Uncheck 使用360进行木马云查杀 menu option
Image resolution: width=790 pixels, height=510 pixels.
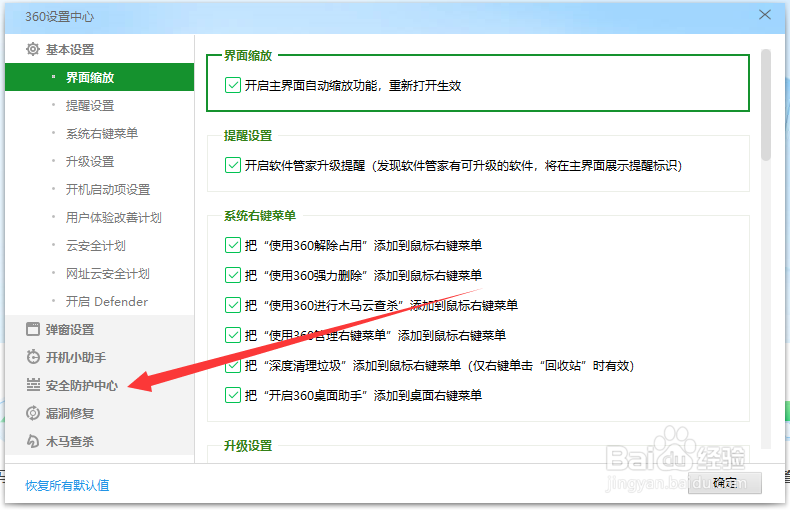click(233, 305)
